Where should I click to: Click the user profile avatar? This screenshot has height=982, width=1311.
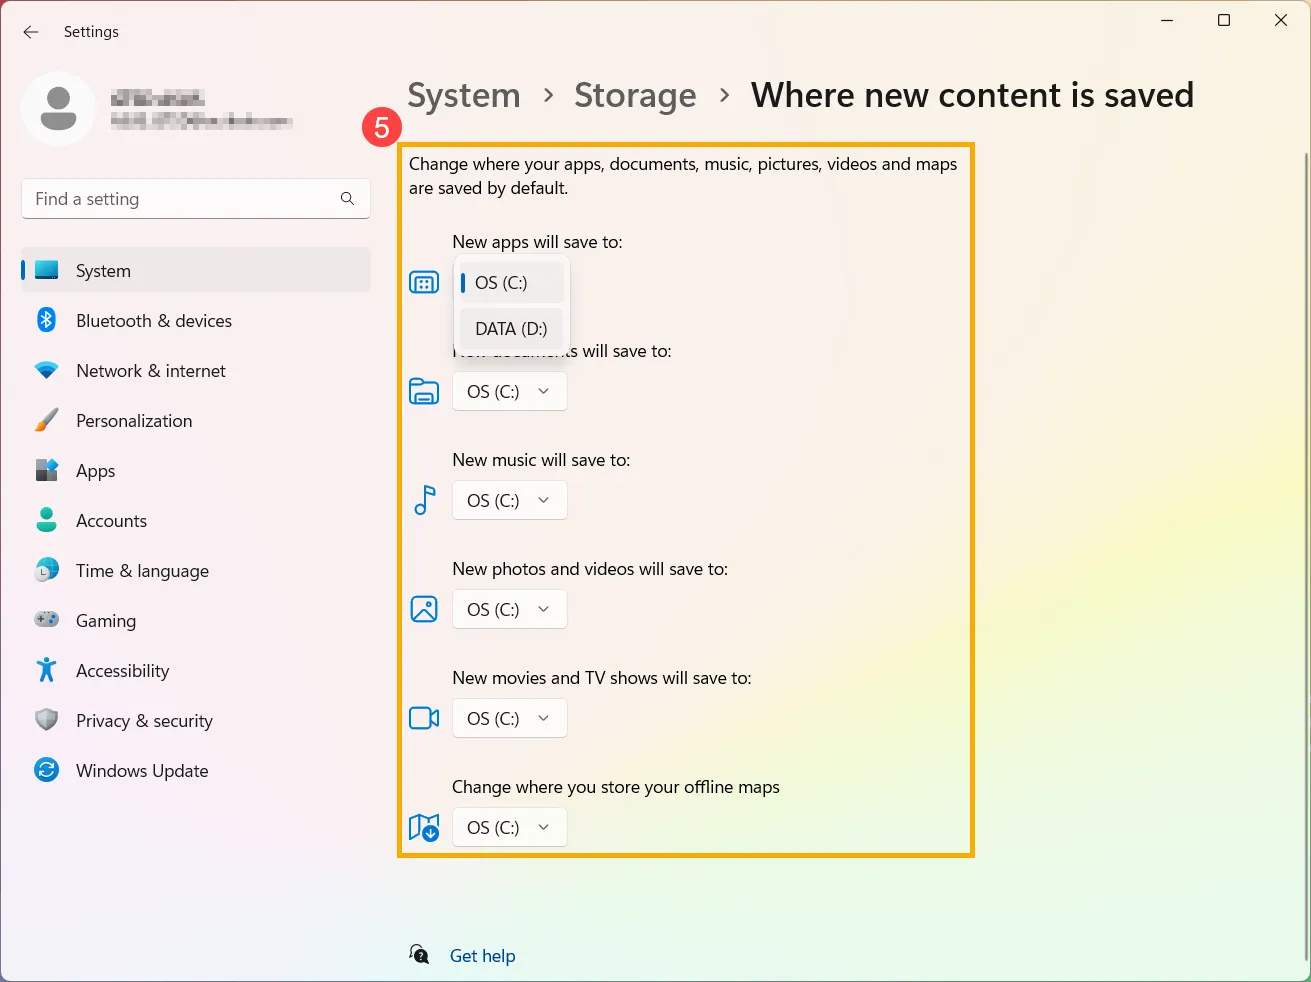pos(58,108)
